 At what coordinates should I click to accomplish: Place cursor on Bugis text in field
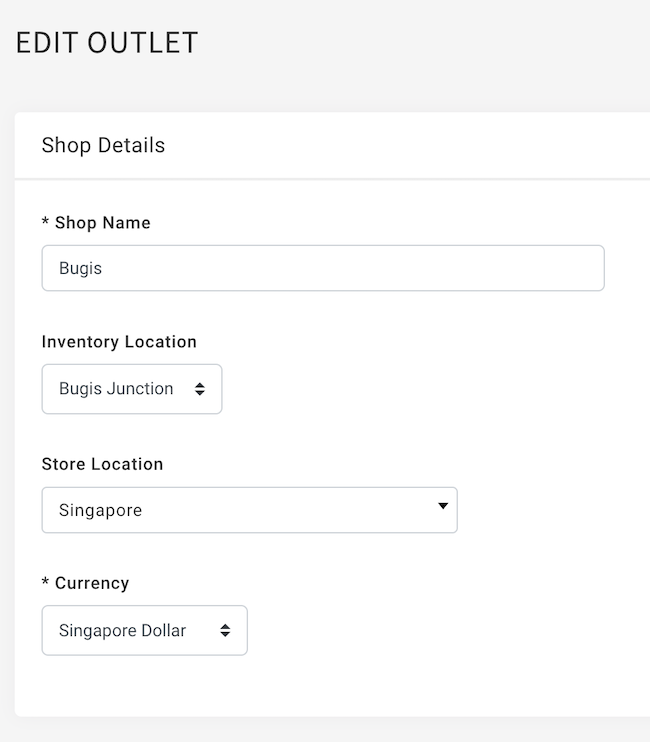click(80, 268)
